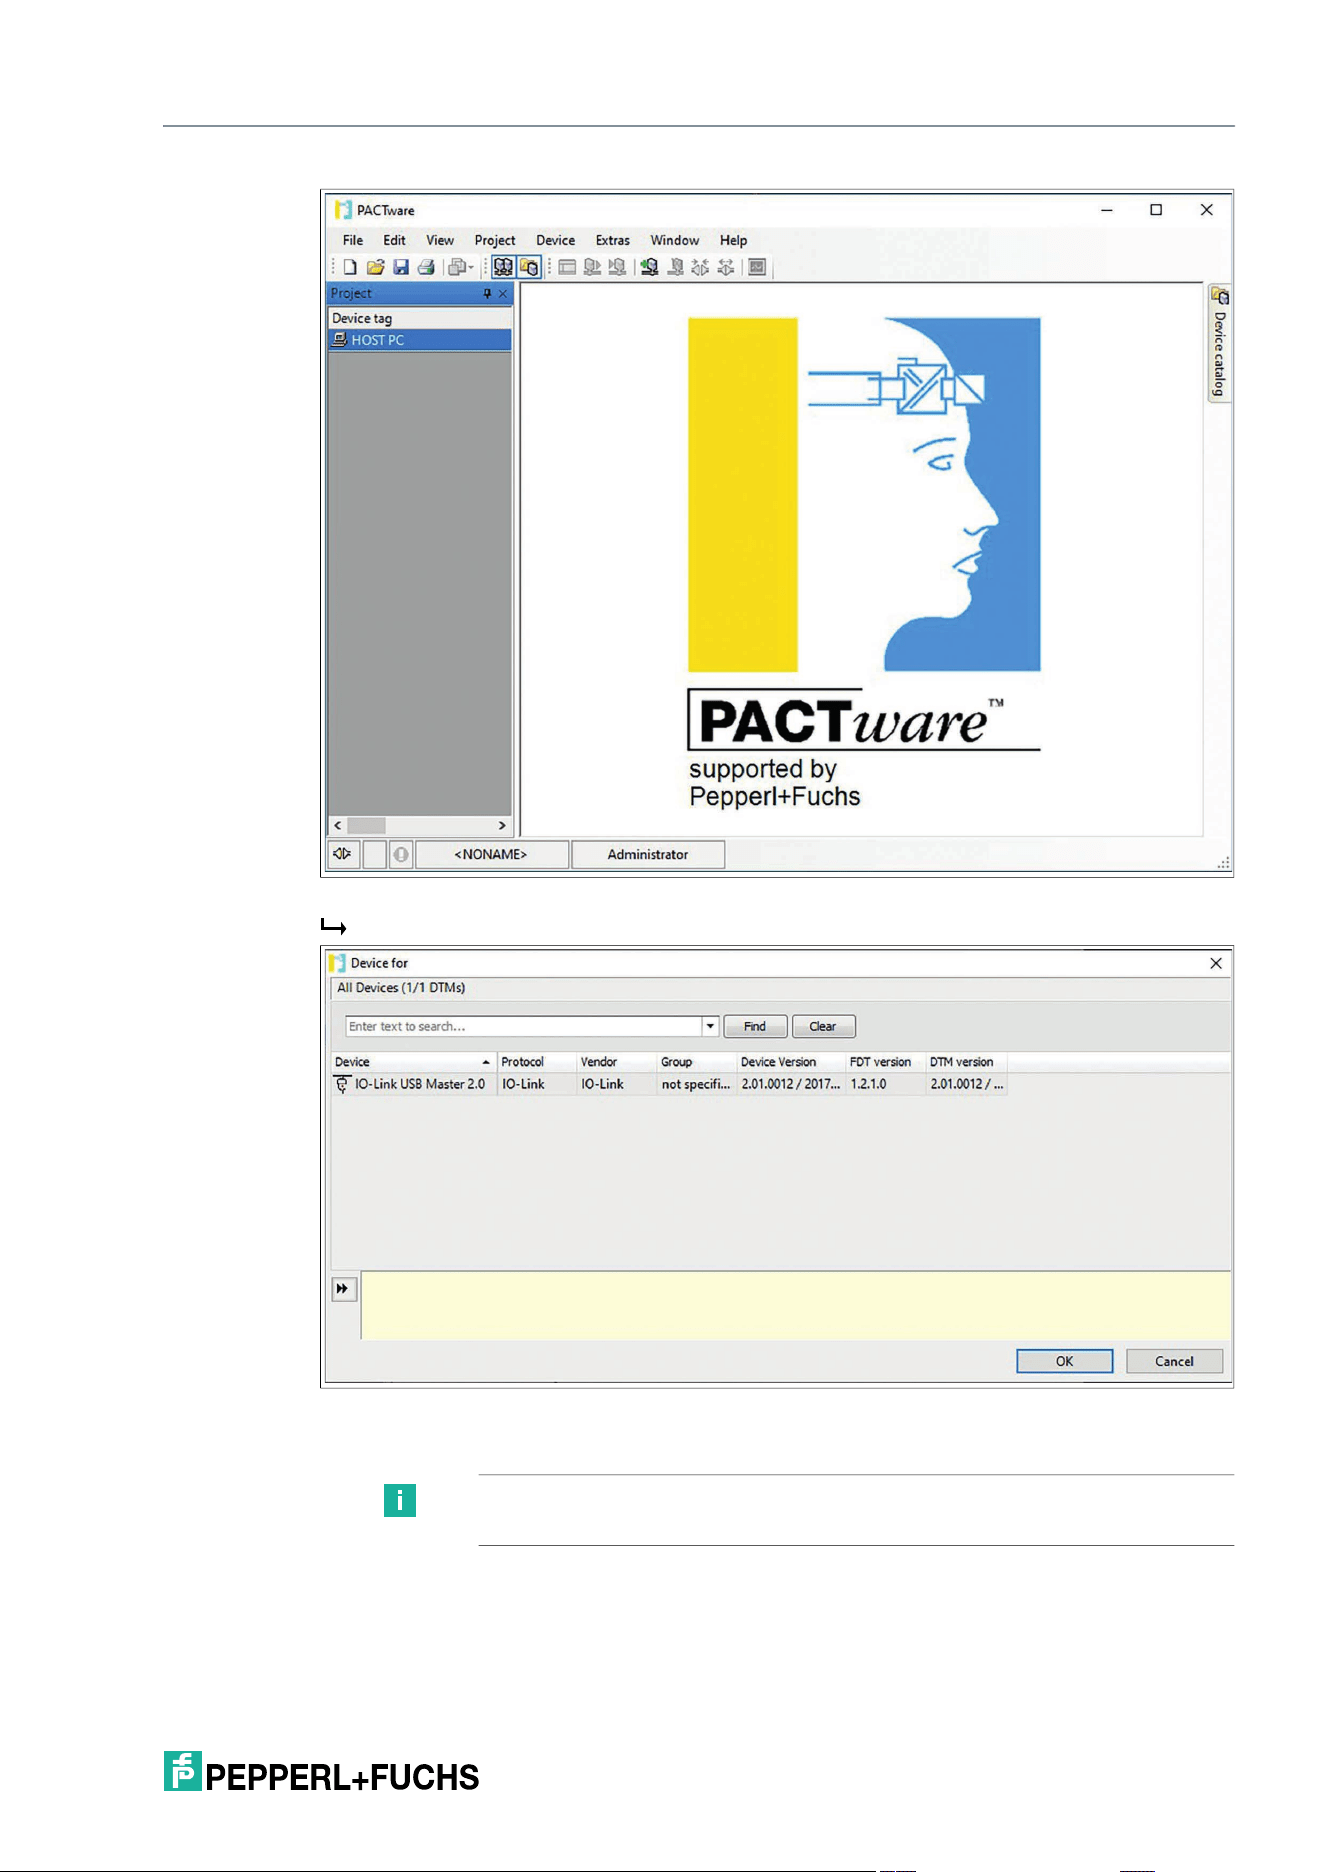The image size is (1324, 1872).
Task: Click the Protocol column header
Action: coord(537,1062)
